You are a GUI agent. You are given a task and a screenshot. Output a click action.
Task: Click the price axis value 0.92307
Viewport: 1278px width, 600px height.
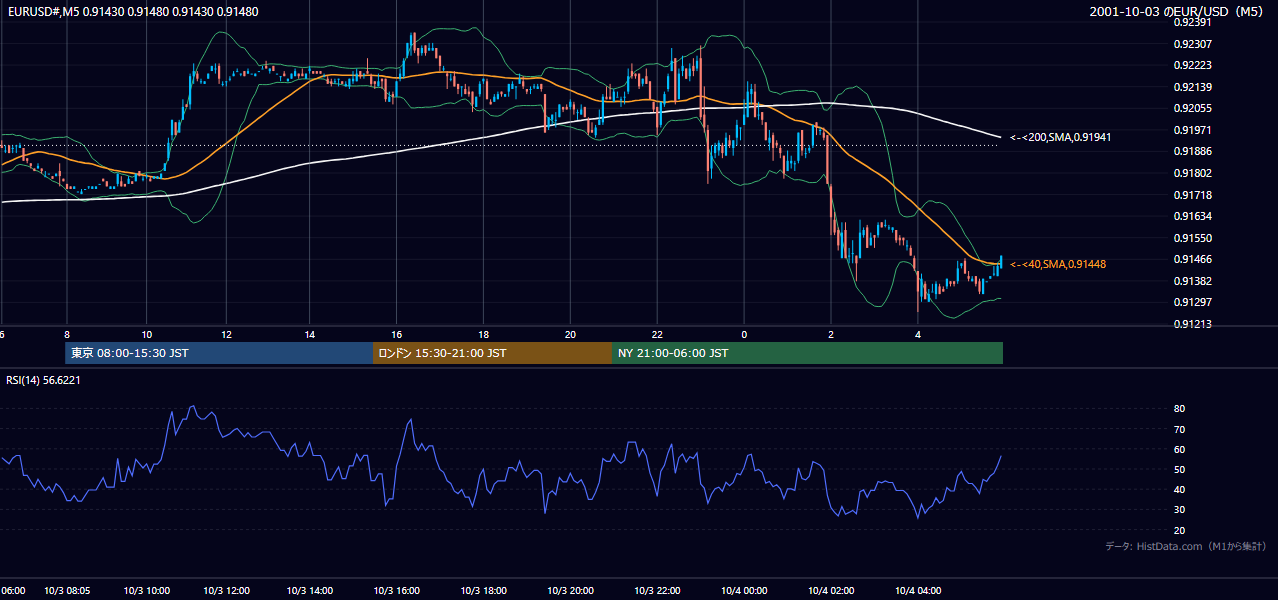pyautogui.click(x=1193, y=44)
